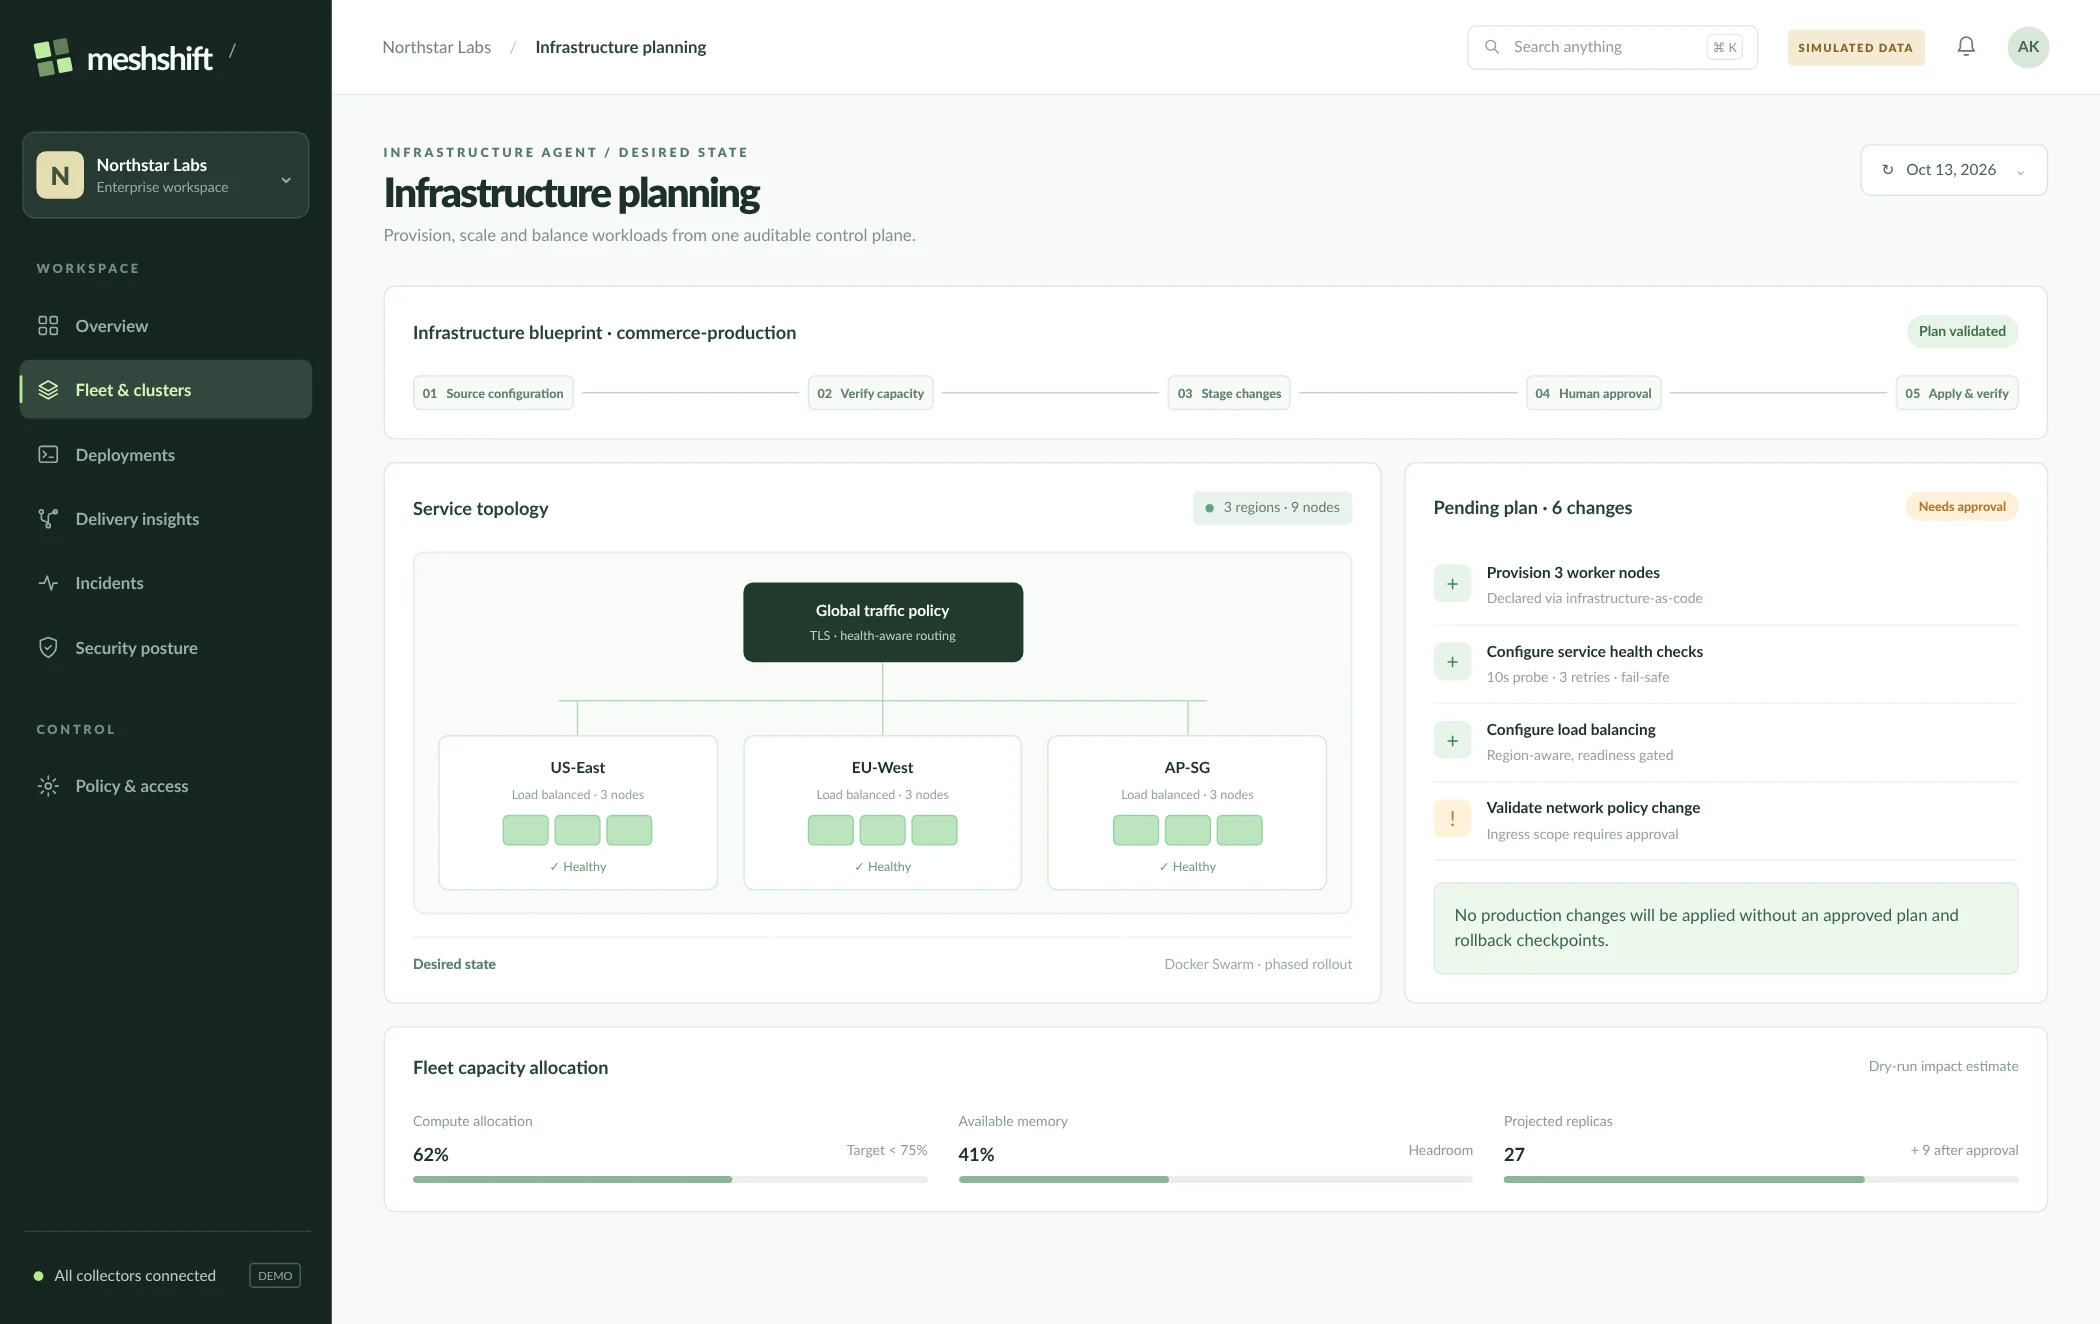The image size is (2100, 1324).
Task: Click plus icon beside Provision 3 worker nodes
Action: (1452, 584)
